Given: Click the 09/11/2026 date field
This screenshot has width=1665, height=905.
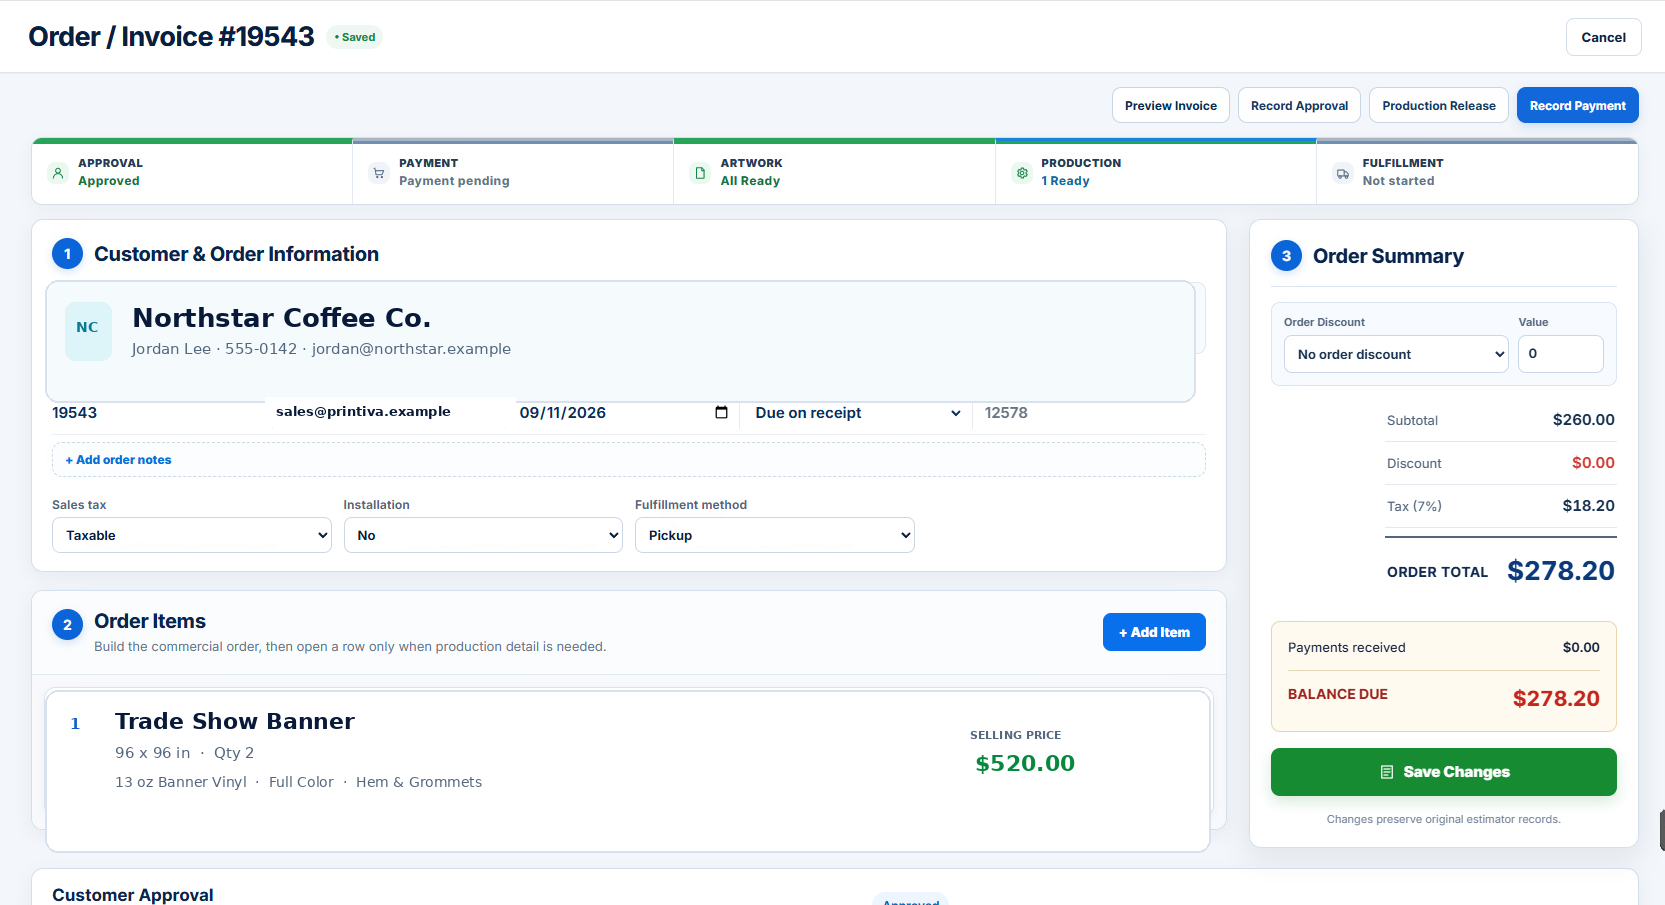Looking at the screenshot, I should coord(624,413).
